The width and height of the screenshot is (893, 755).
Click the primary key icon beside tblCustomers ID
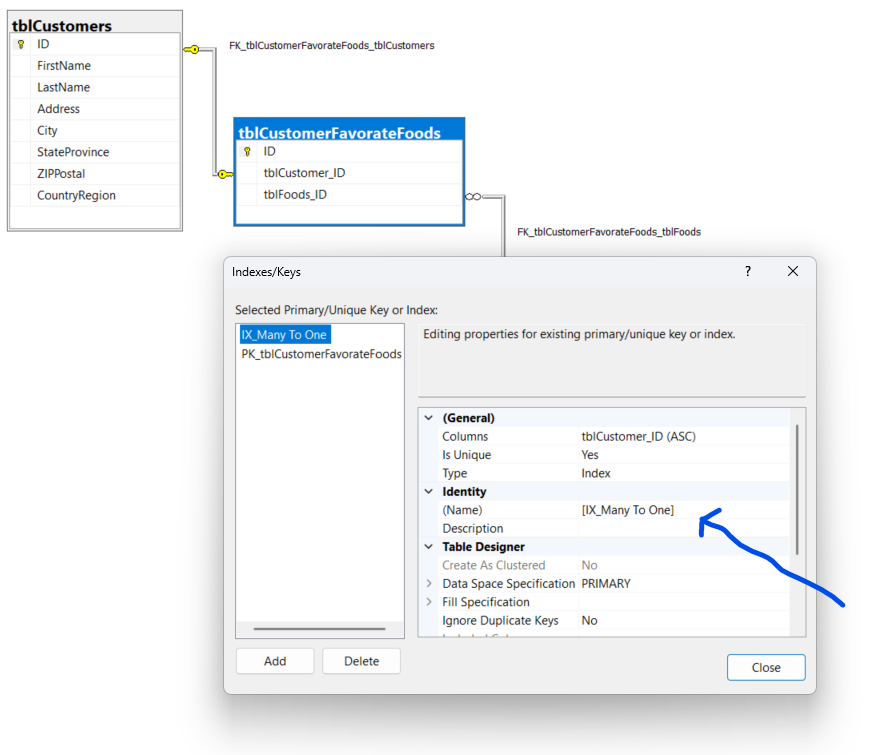(x=21, y=44)
